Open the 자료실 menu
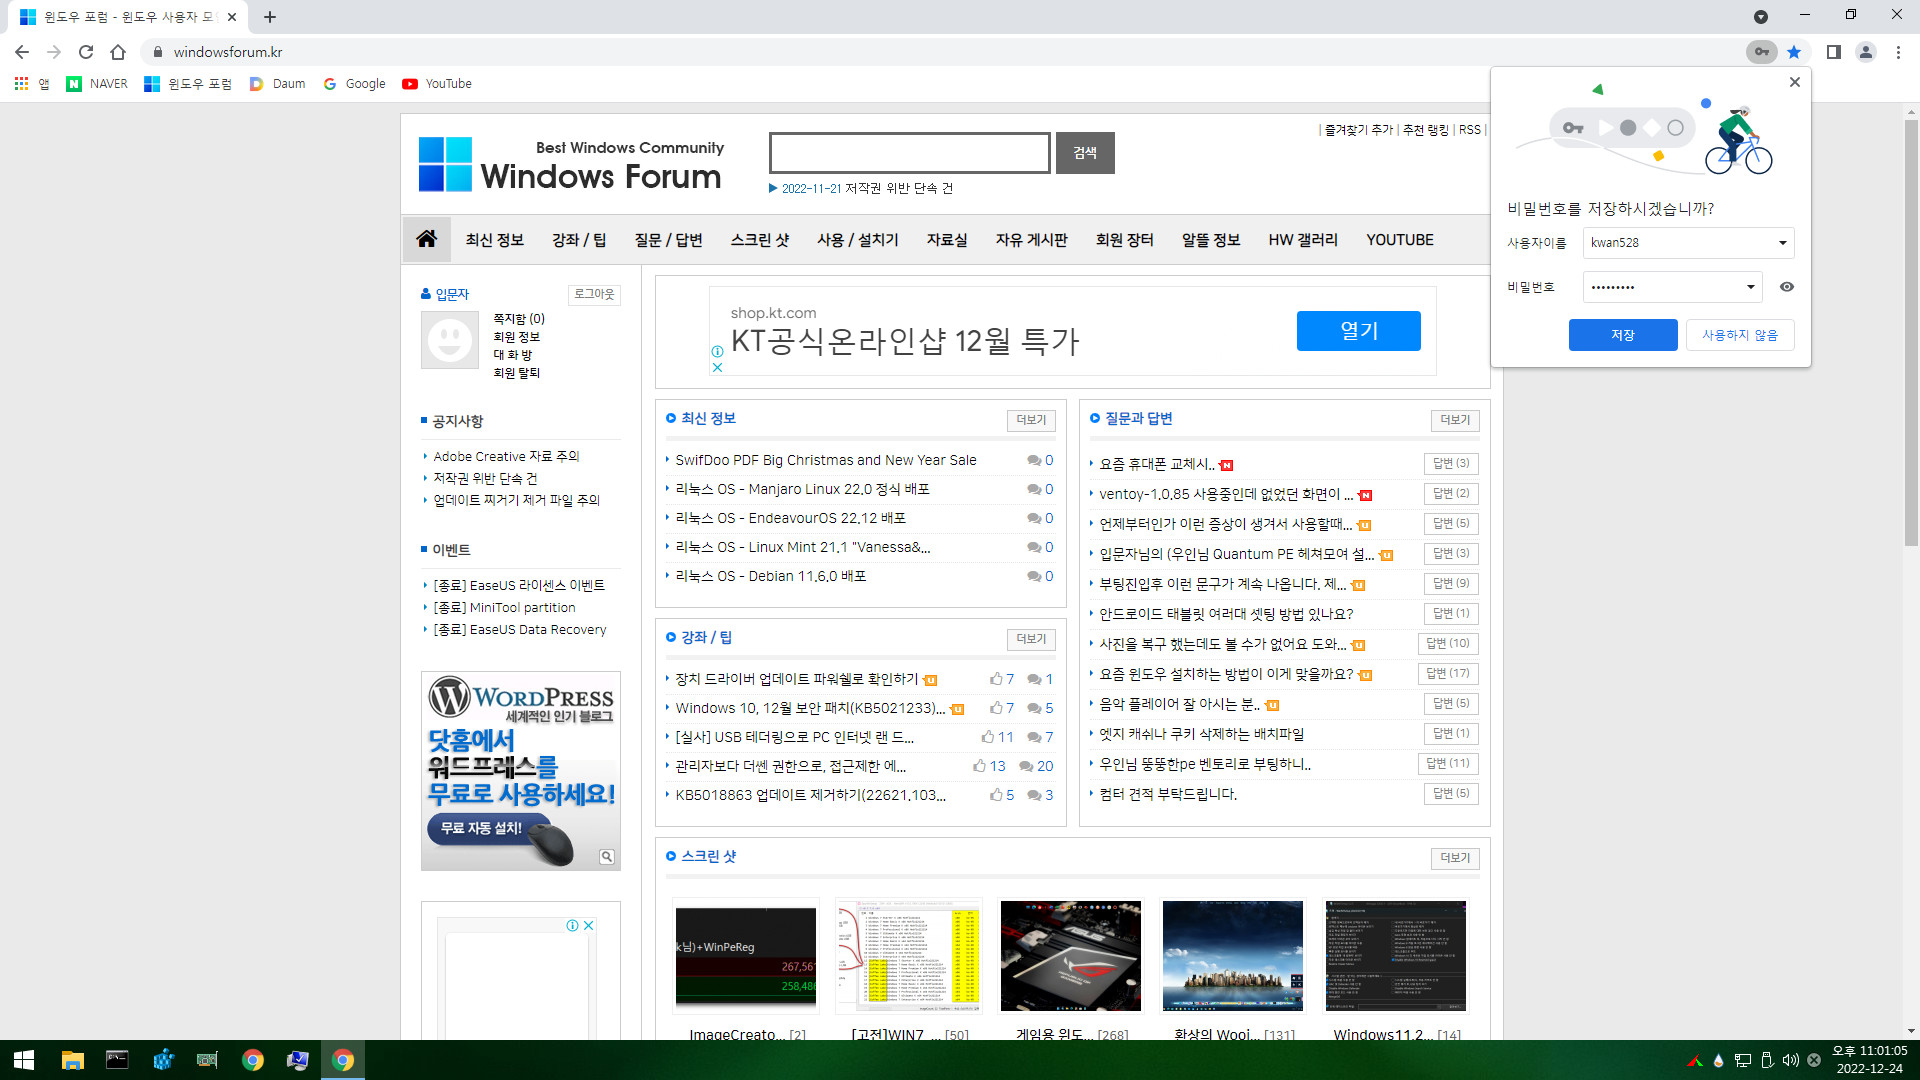Viewport: 1920px width, 1080px height. coord(947,240)
